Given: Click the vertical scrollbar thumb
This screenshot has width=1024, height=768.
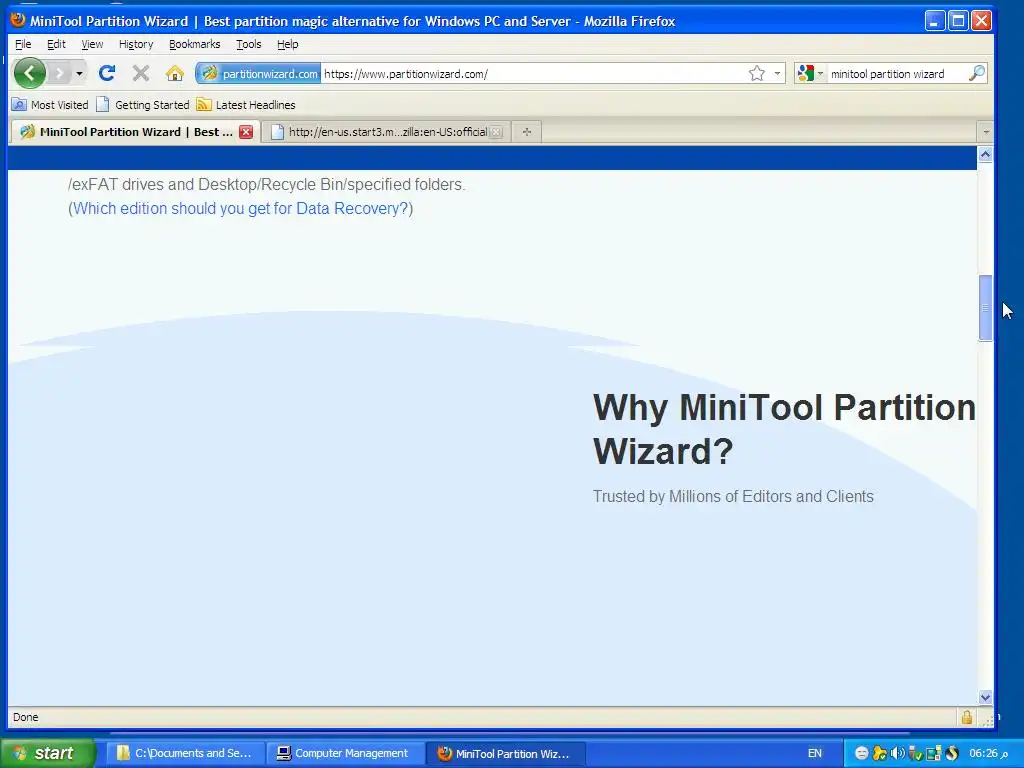Looking at the screenshot, I should pyautogui.click(x=985, y=308).
